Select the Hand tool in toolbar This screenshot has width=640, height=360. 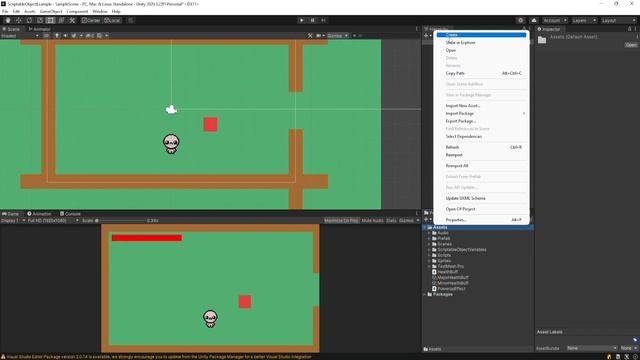[x=8, y=20]
